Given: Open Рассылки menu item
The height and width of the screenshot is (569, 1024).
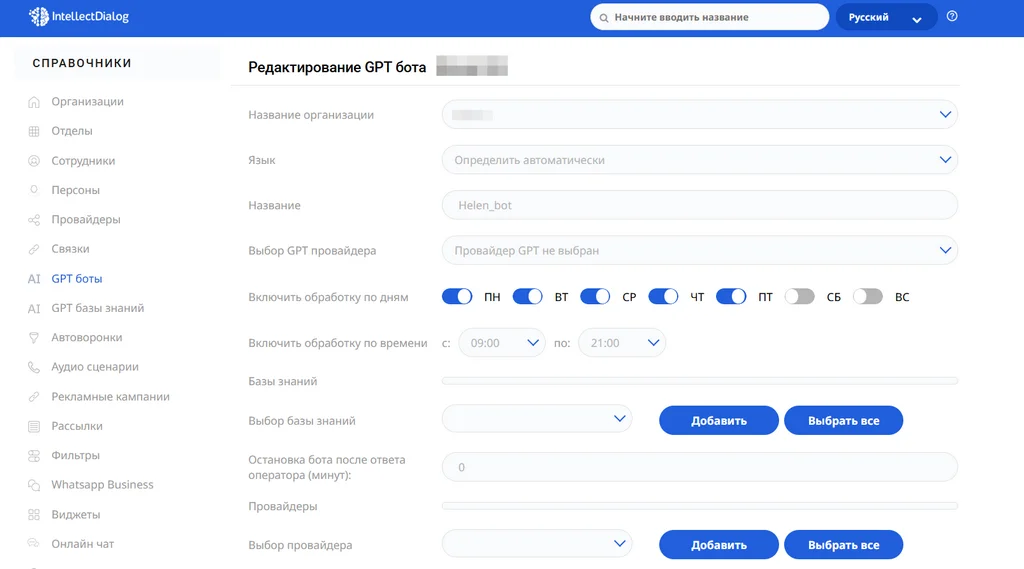Looking at the screenshot, I should (x=77, y=426).
